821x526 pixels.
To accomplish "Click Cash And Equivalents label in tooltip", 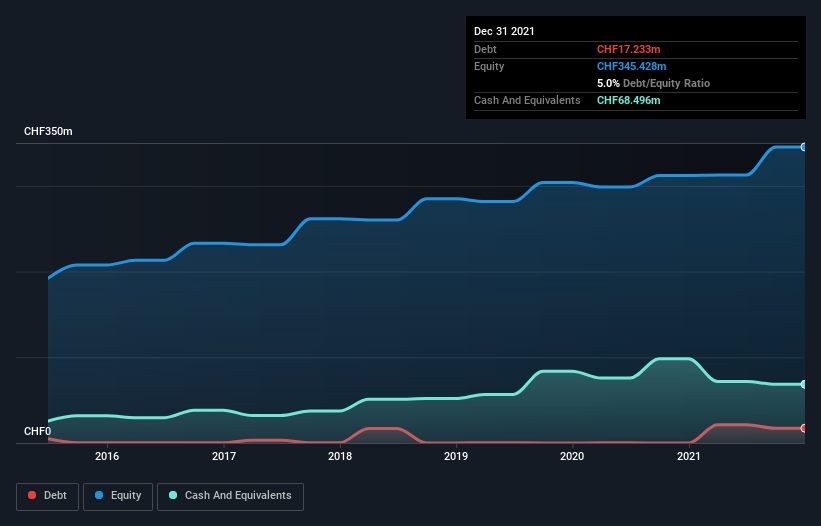I will 527,100.
